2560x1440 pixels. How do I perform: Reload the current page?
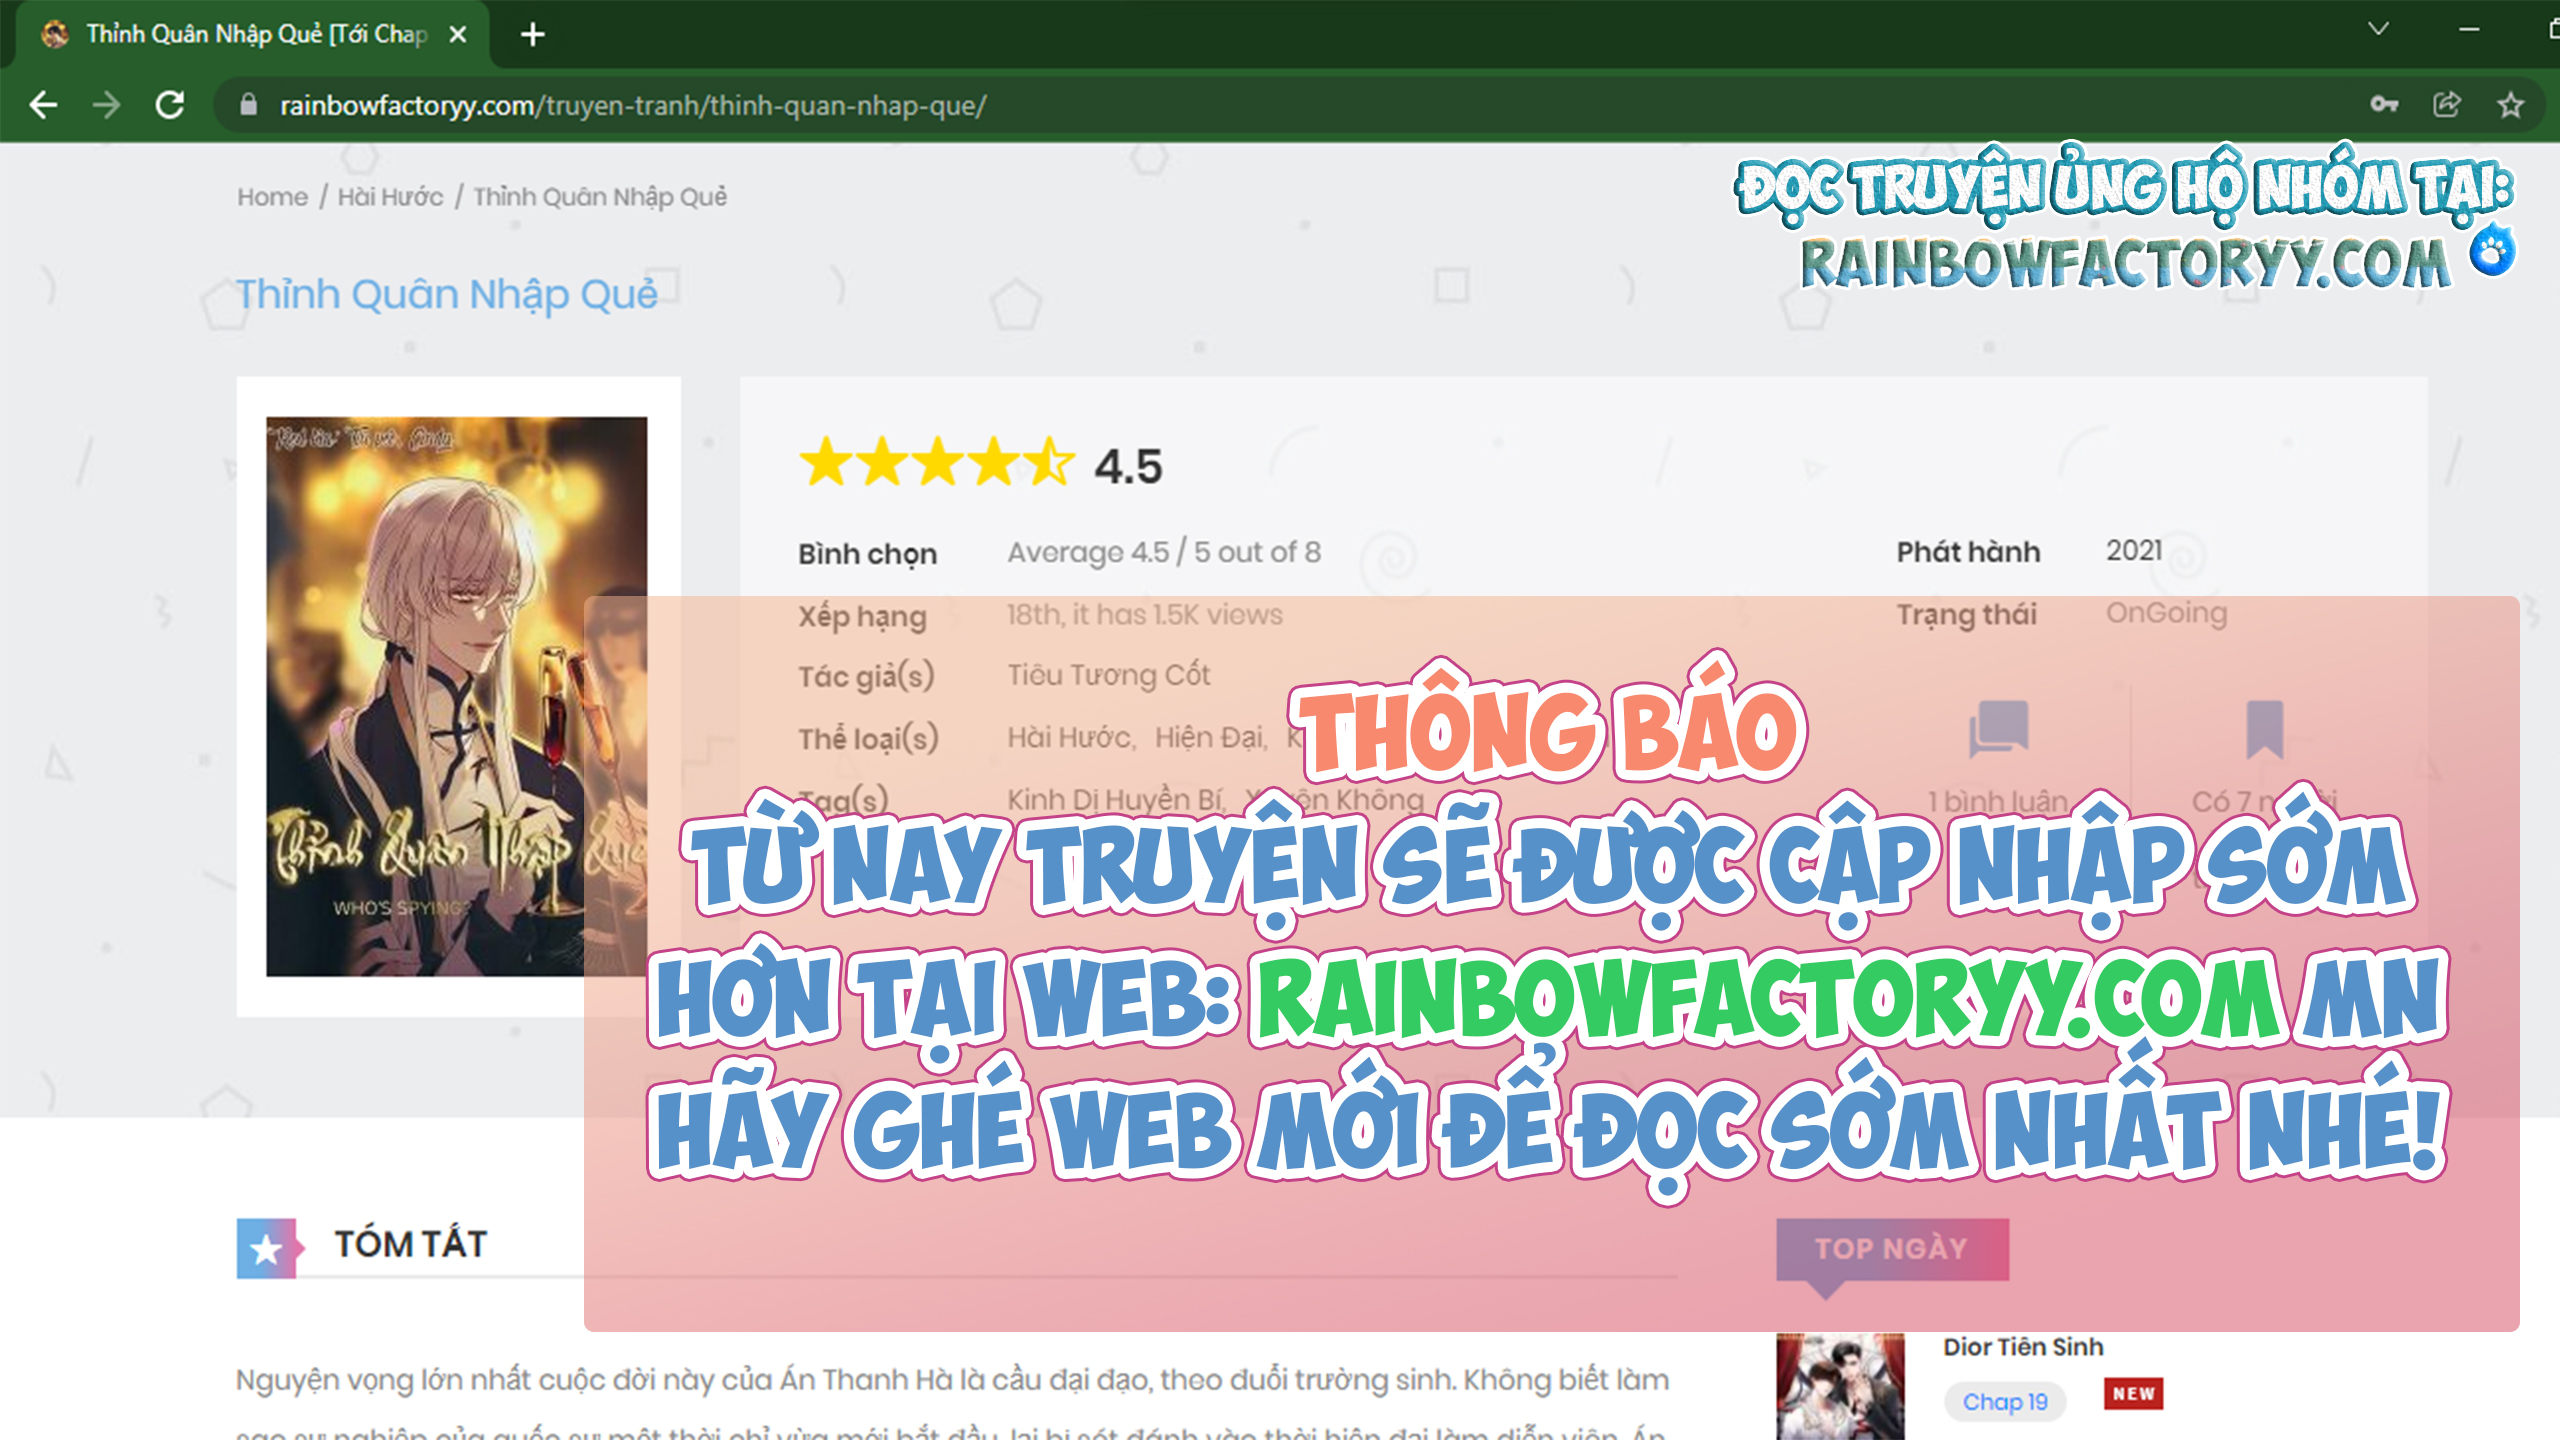tap(170, 103)
